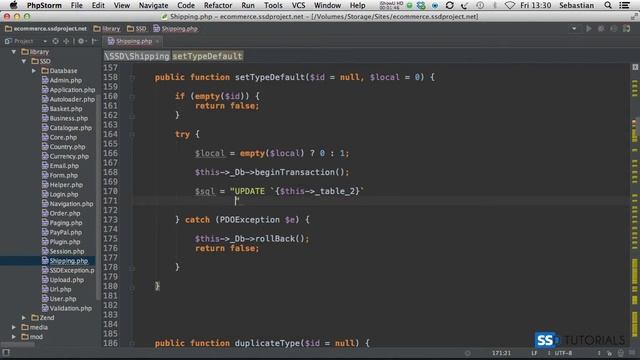The height and width of the screenshot is (360, 640).
Task: Select Url.php file
Action: [x=56, y=289]
